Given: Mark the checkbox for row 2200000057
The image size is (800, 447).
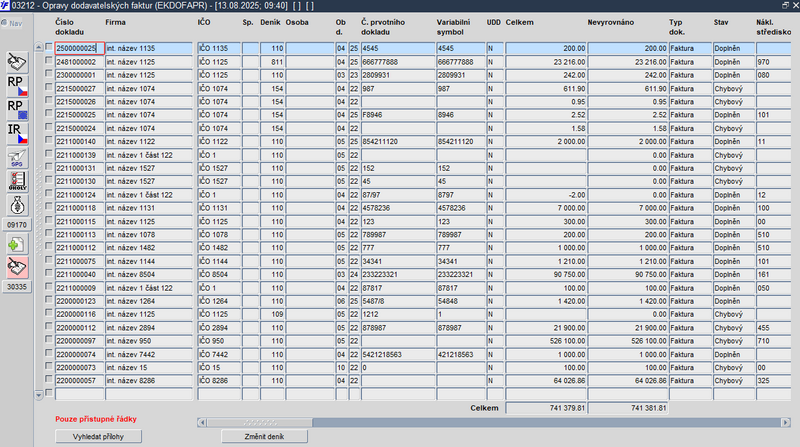Looking at the screenshot, I should (x=49, y=379).
